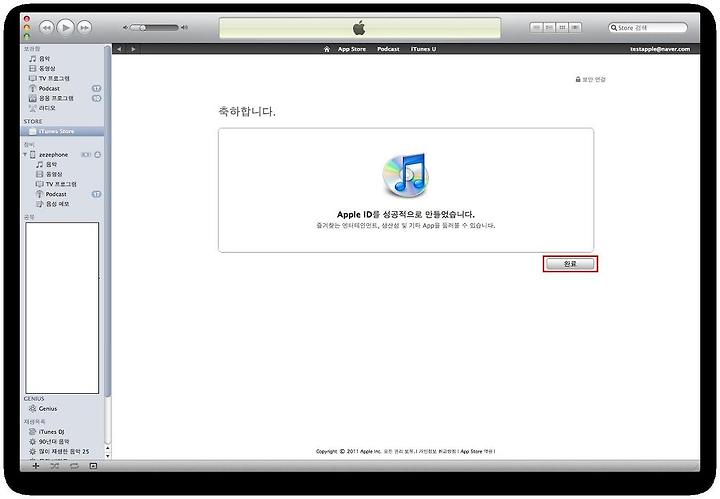
Task: Play music with the play button
Action: [x=66, y=28]
